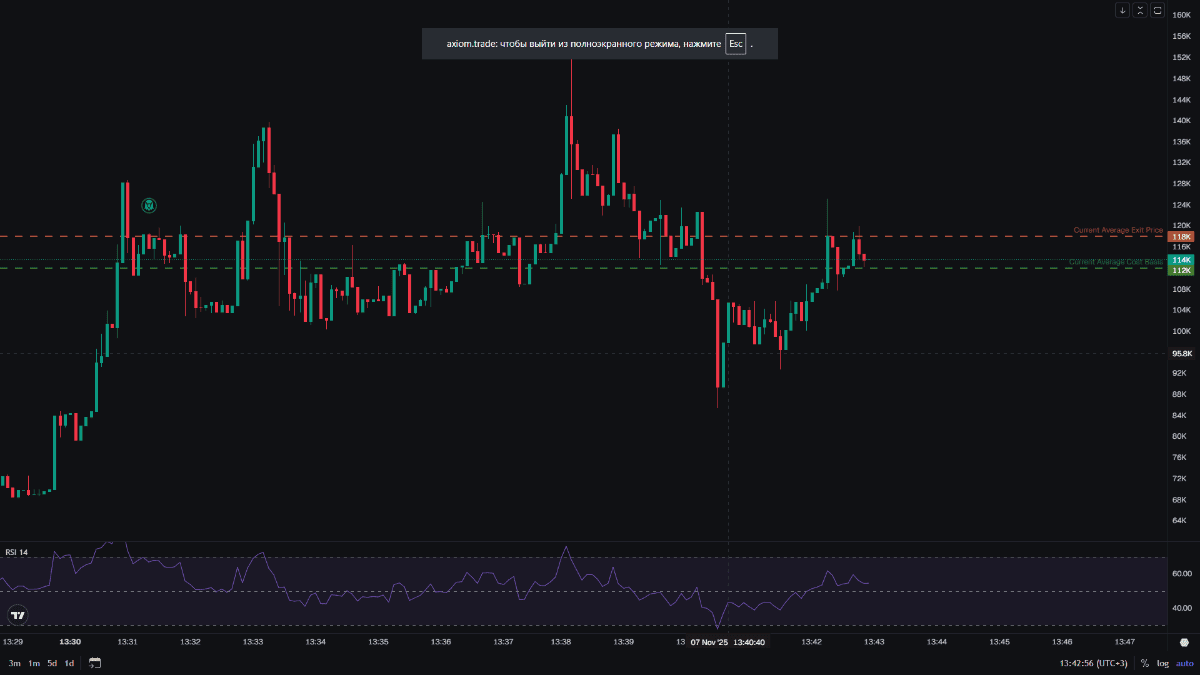Click the RSI 14 indicator label
The height and width of the screenshot is (675, 1200).
(x=17, y=552)
